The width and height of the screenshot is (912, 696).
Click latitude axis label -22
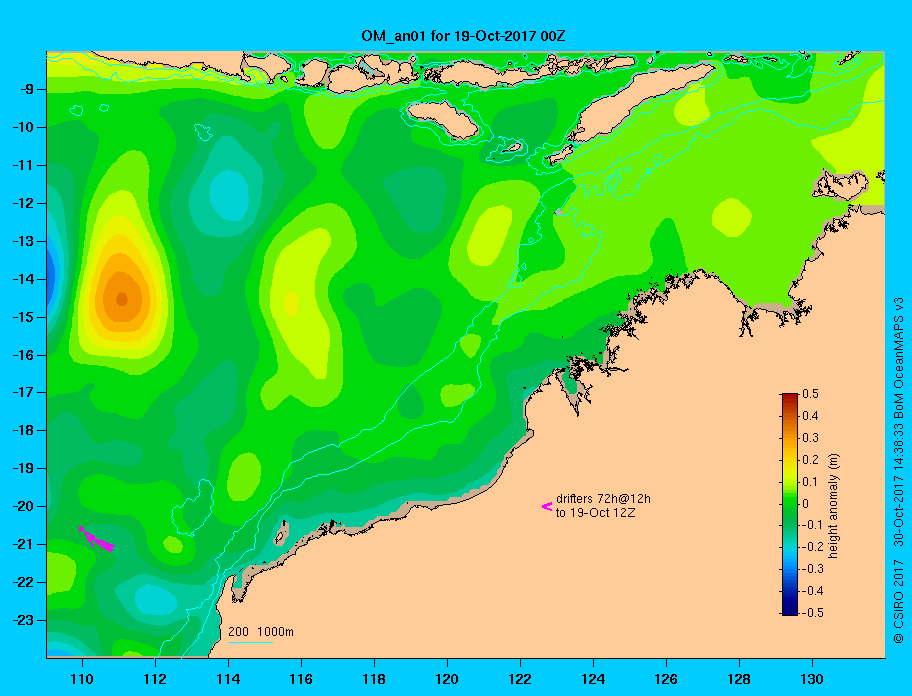23,582
